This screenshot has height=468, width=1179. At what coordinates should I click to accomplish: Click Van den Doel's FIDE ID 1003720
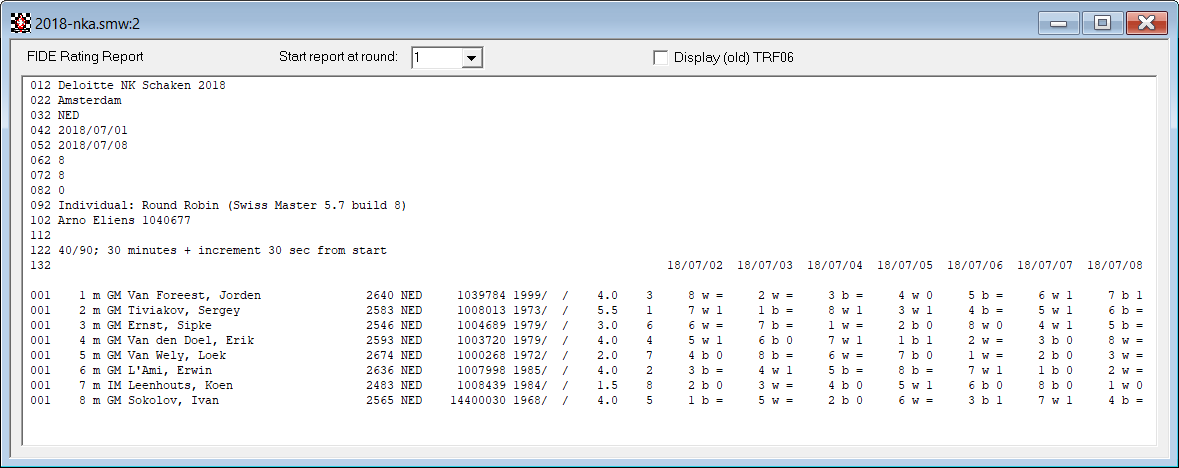[x=481, y=340]
